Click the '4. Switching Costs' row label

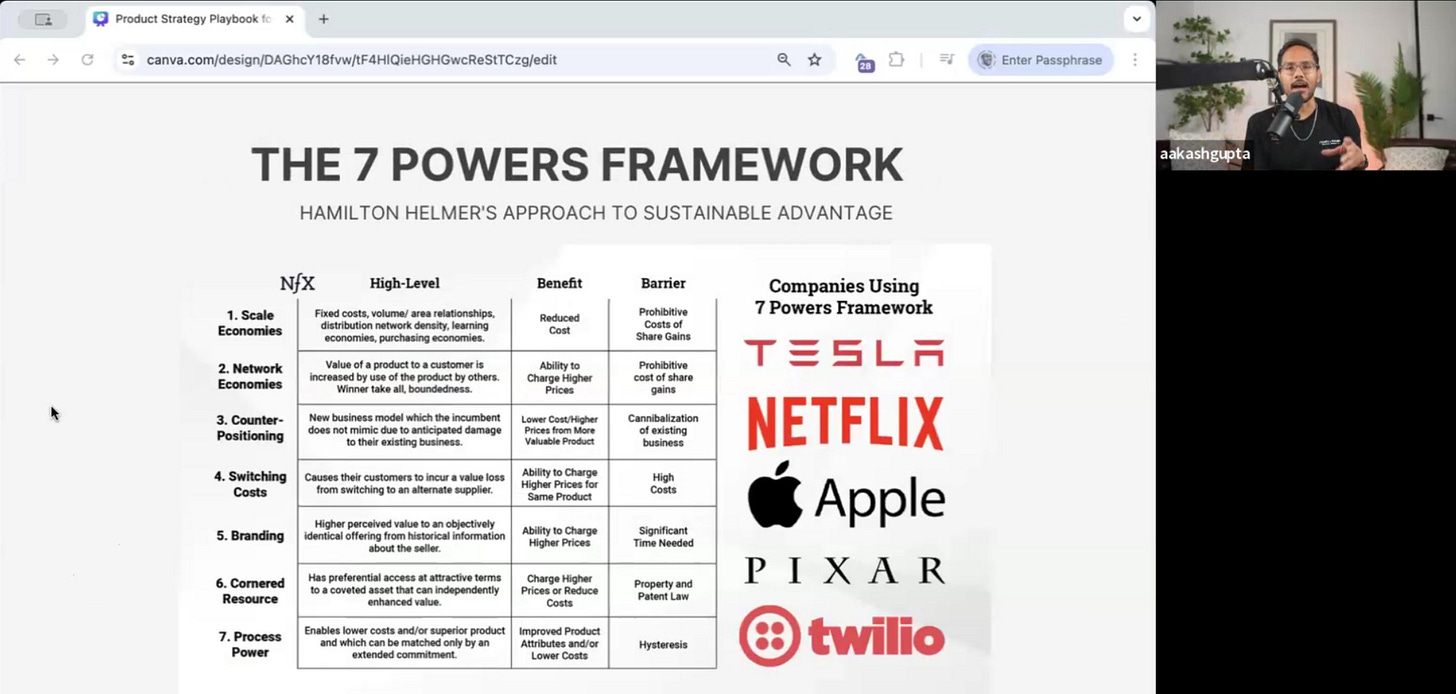[250, 484]
